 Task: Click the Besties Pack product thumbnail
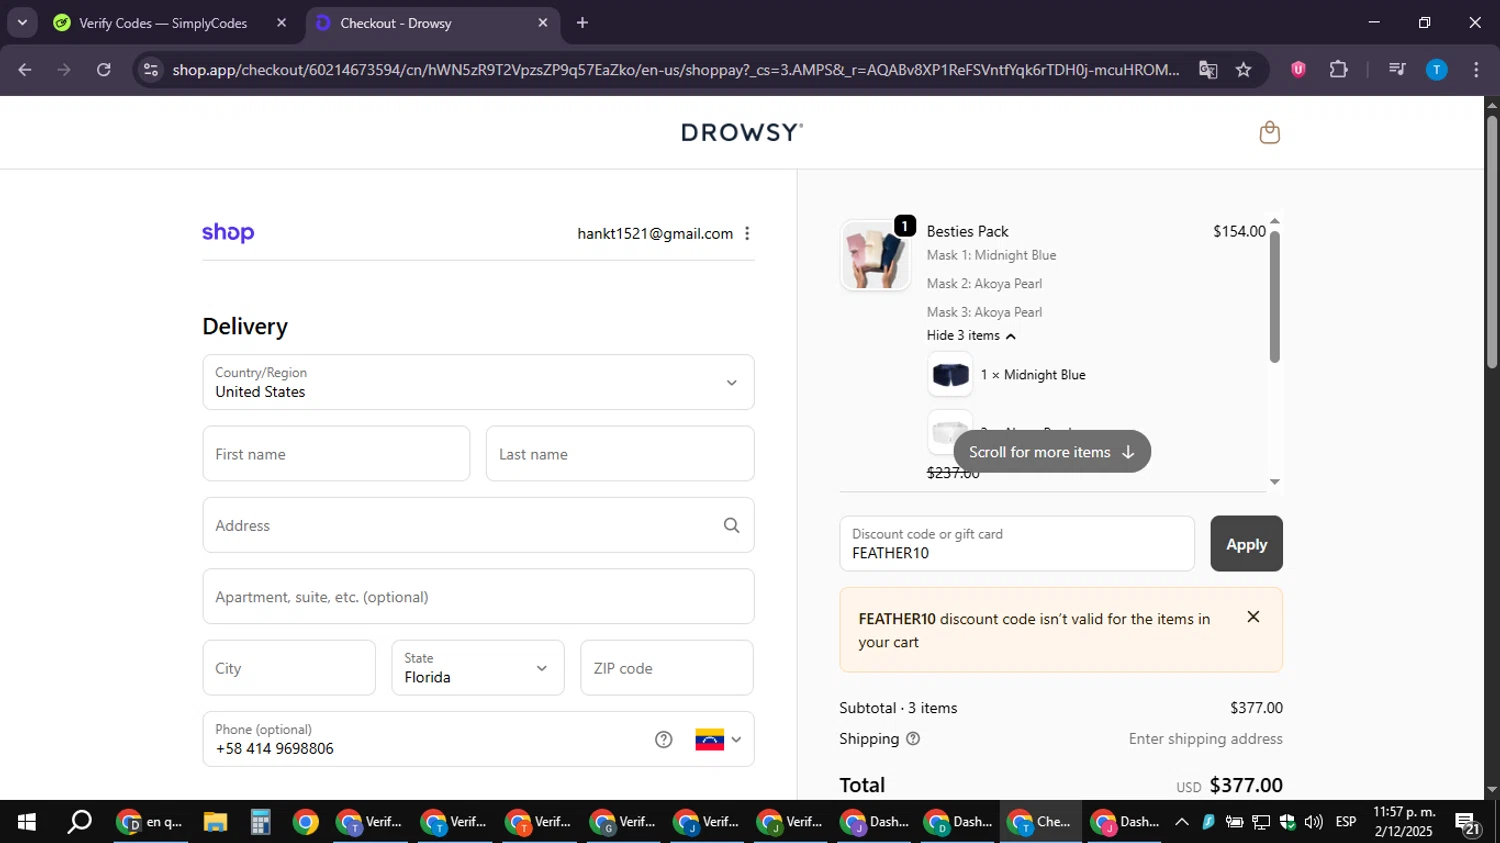point(875,255)
